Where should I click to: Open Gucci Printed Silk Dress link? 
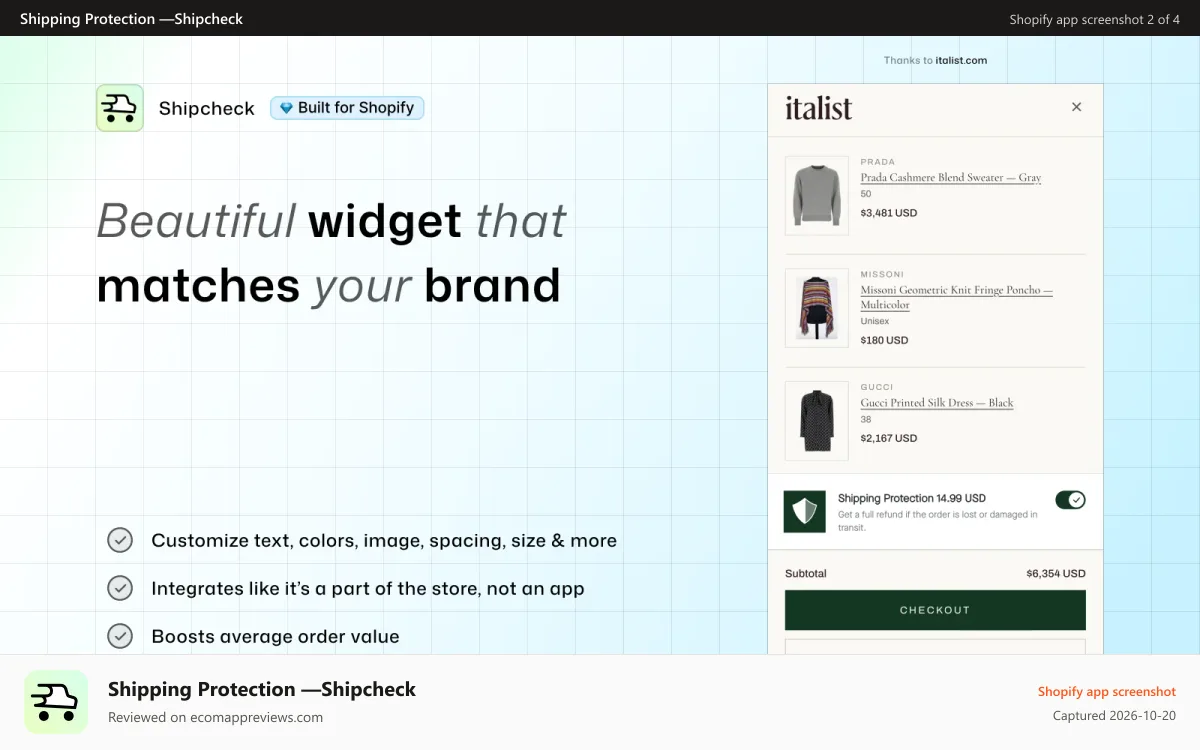click(937, 403)
